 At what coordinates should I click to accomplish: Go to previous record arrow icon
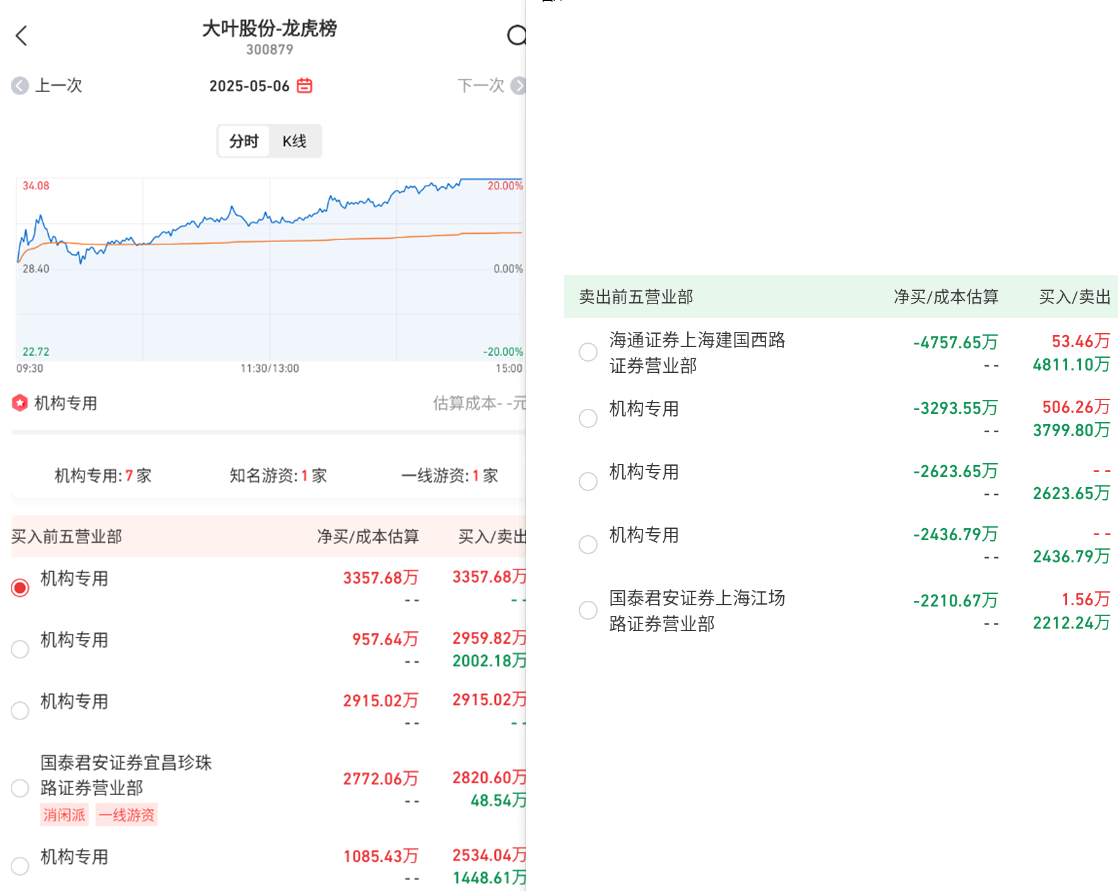pyautogui.click(x=20, y=86)
